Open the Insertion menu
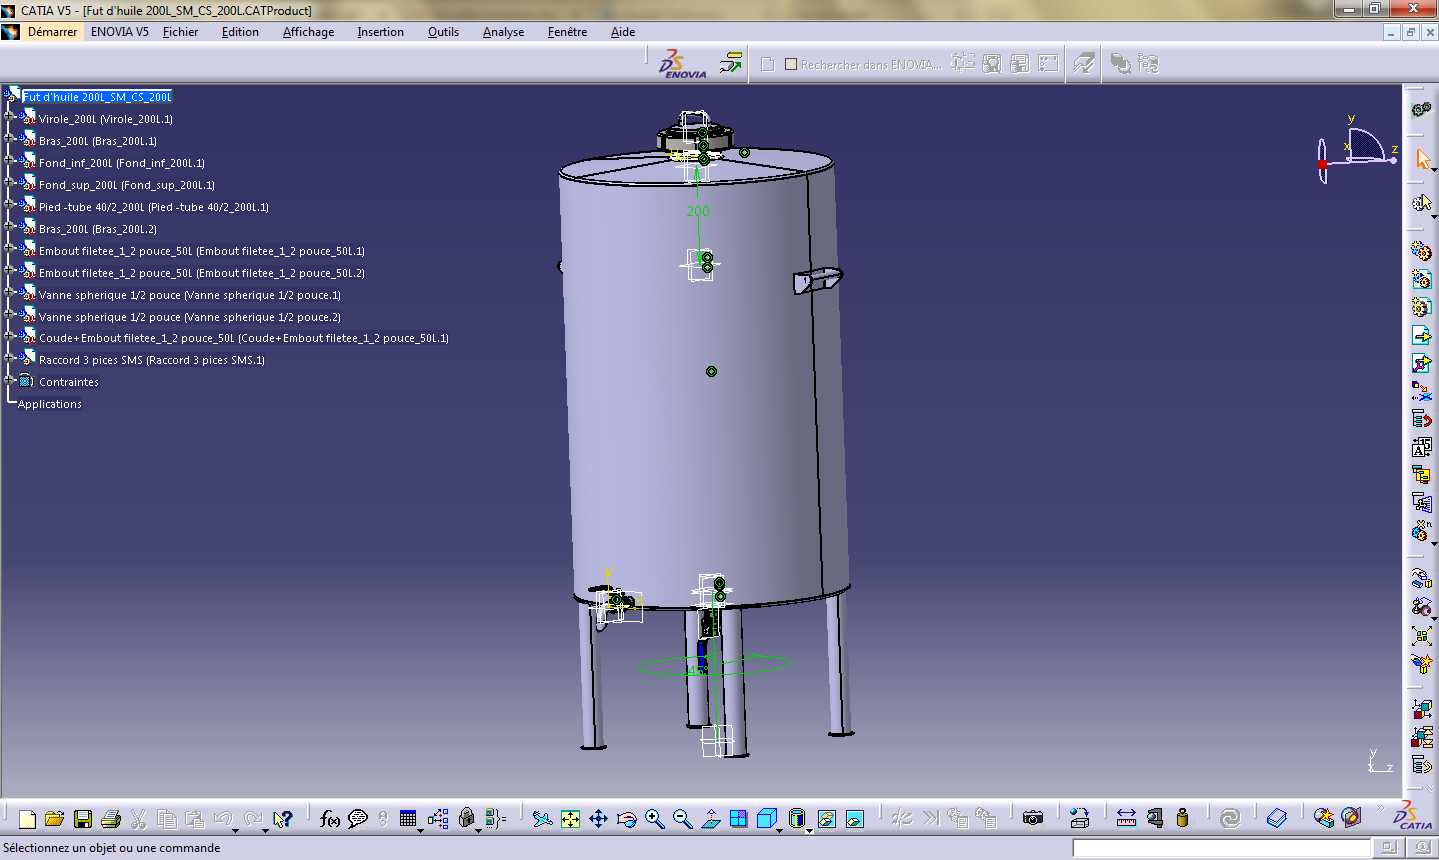The image size is (1439, 860). pos(380,32)
